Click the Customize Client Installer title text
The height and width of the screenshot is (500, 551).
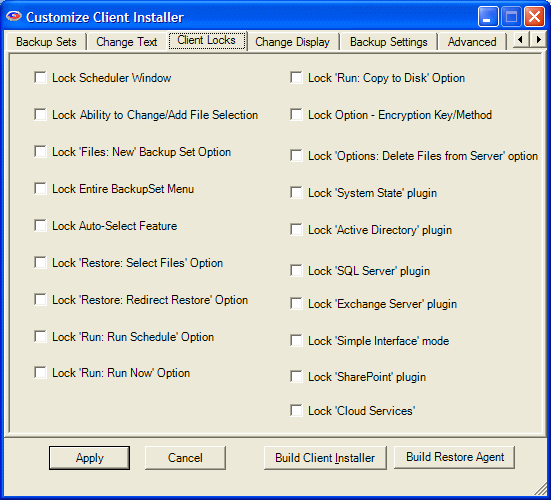(105, 17)
